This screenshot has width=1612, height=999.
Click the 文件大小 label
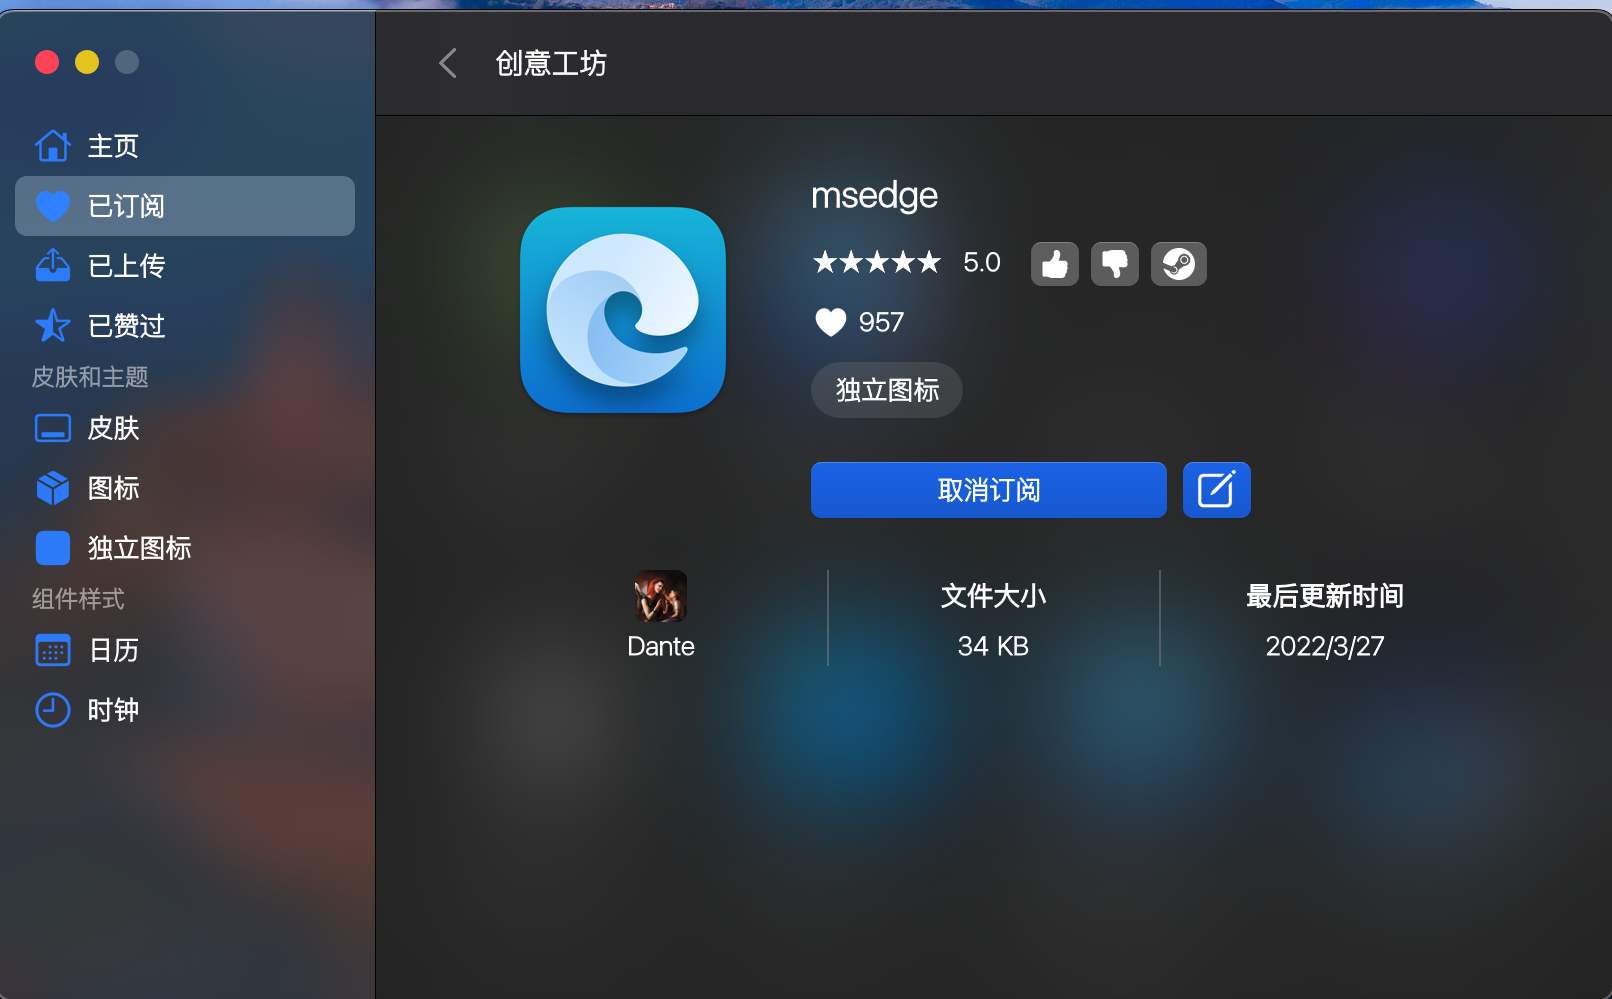(993, 596)
